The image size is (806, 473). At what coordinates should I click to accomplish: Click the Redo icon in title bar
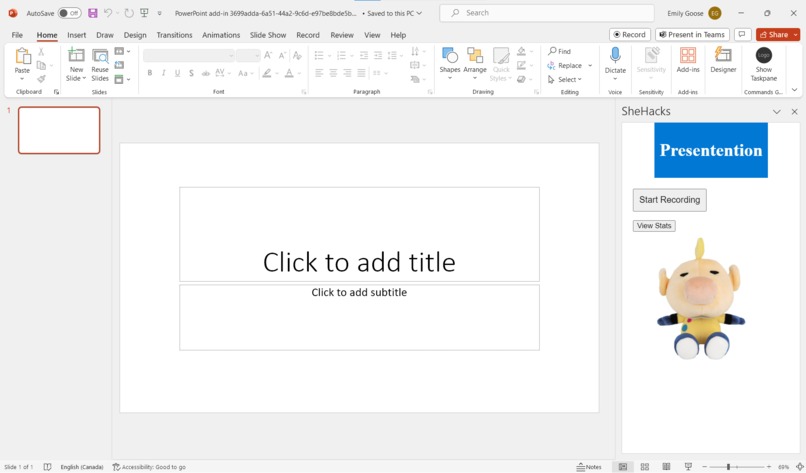129,13
